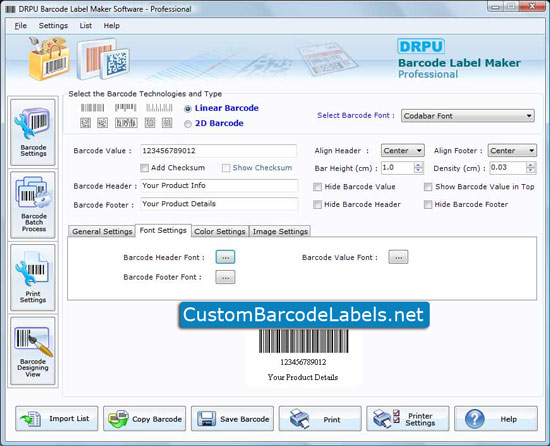Check Hide Barcode Value

pyautogui.click(x=317, y=187)
